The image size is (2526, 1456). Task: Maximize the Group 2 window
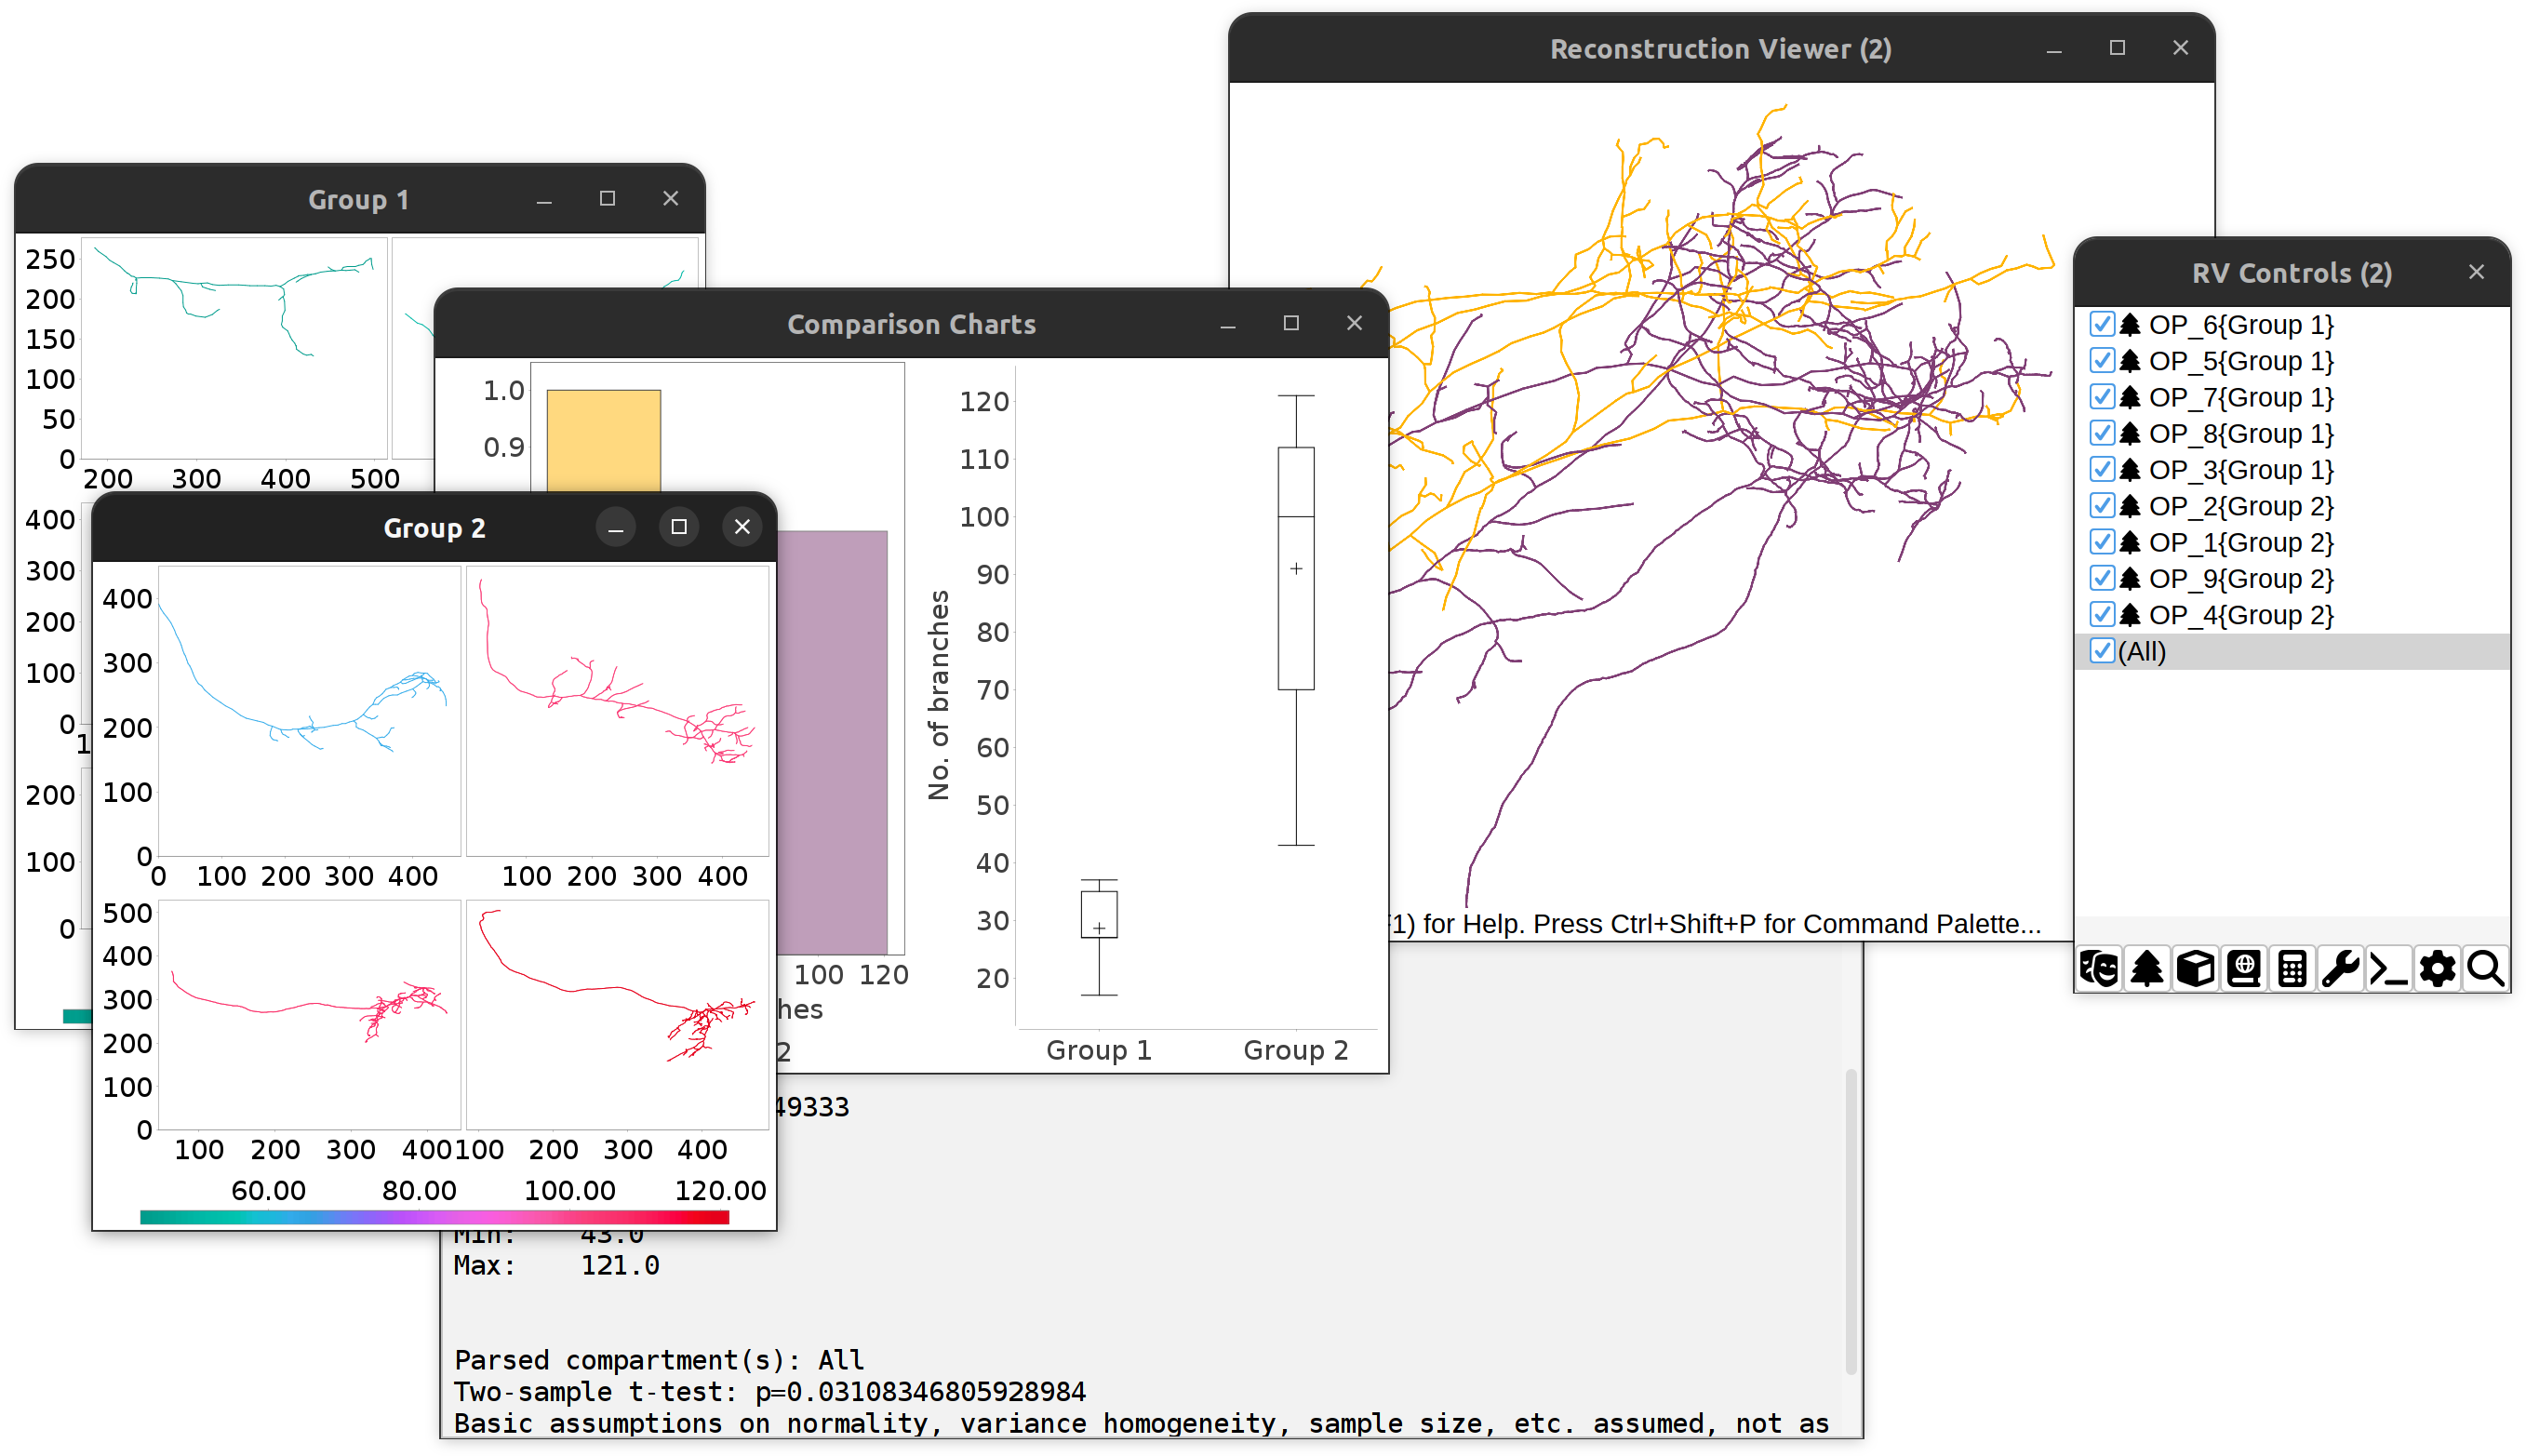pyautogui.click(x=679, y=527)
